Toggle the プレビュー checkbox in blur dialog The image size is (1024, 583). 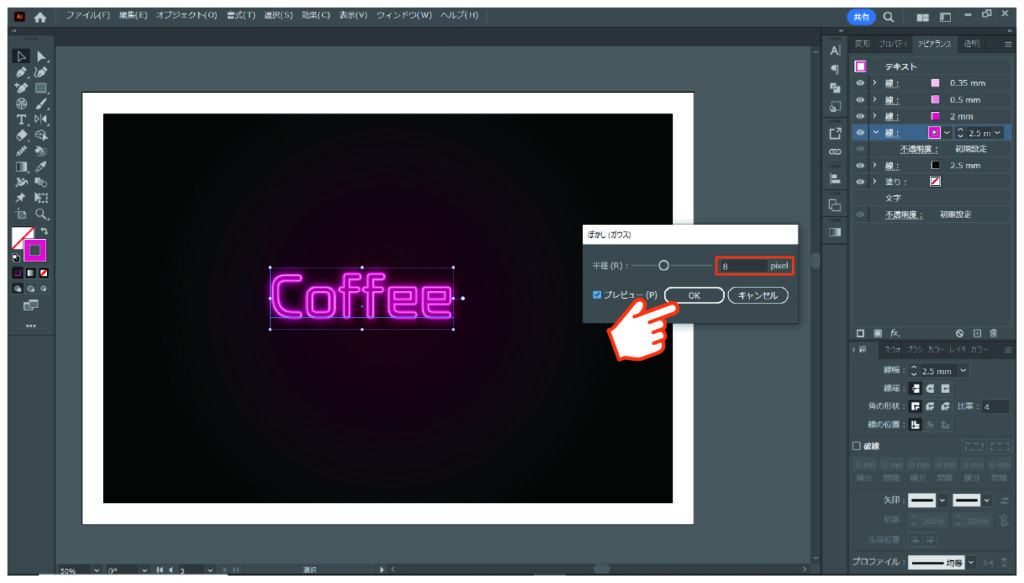point(597,295)
